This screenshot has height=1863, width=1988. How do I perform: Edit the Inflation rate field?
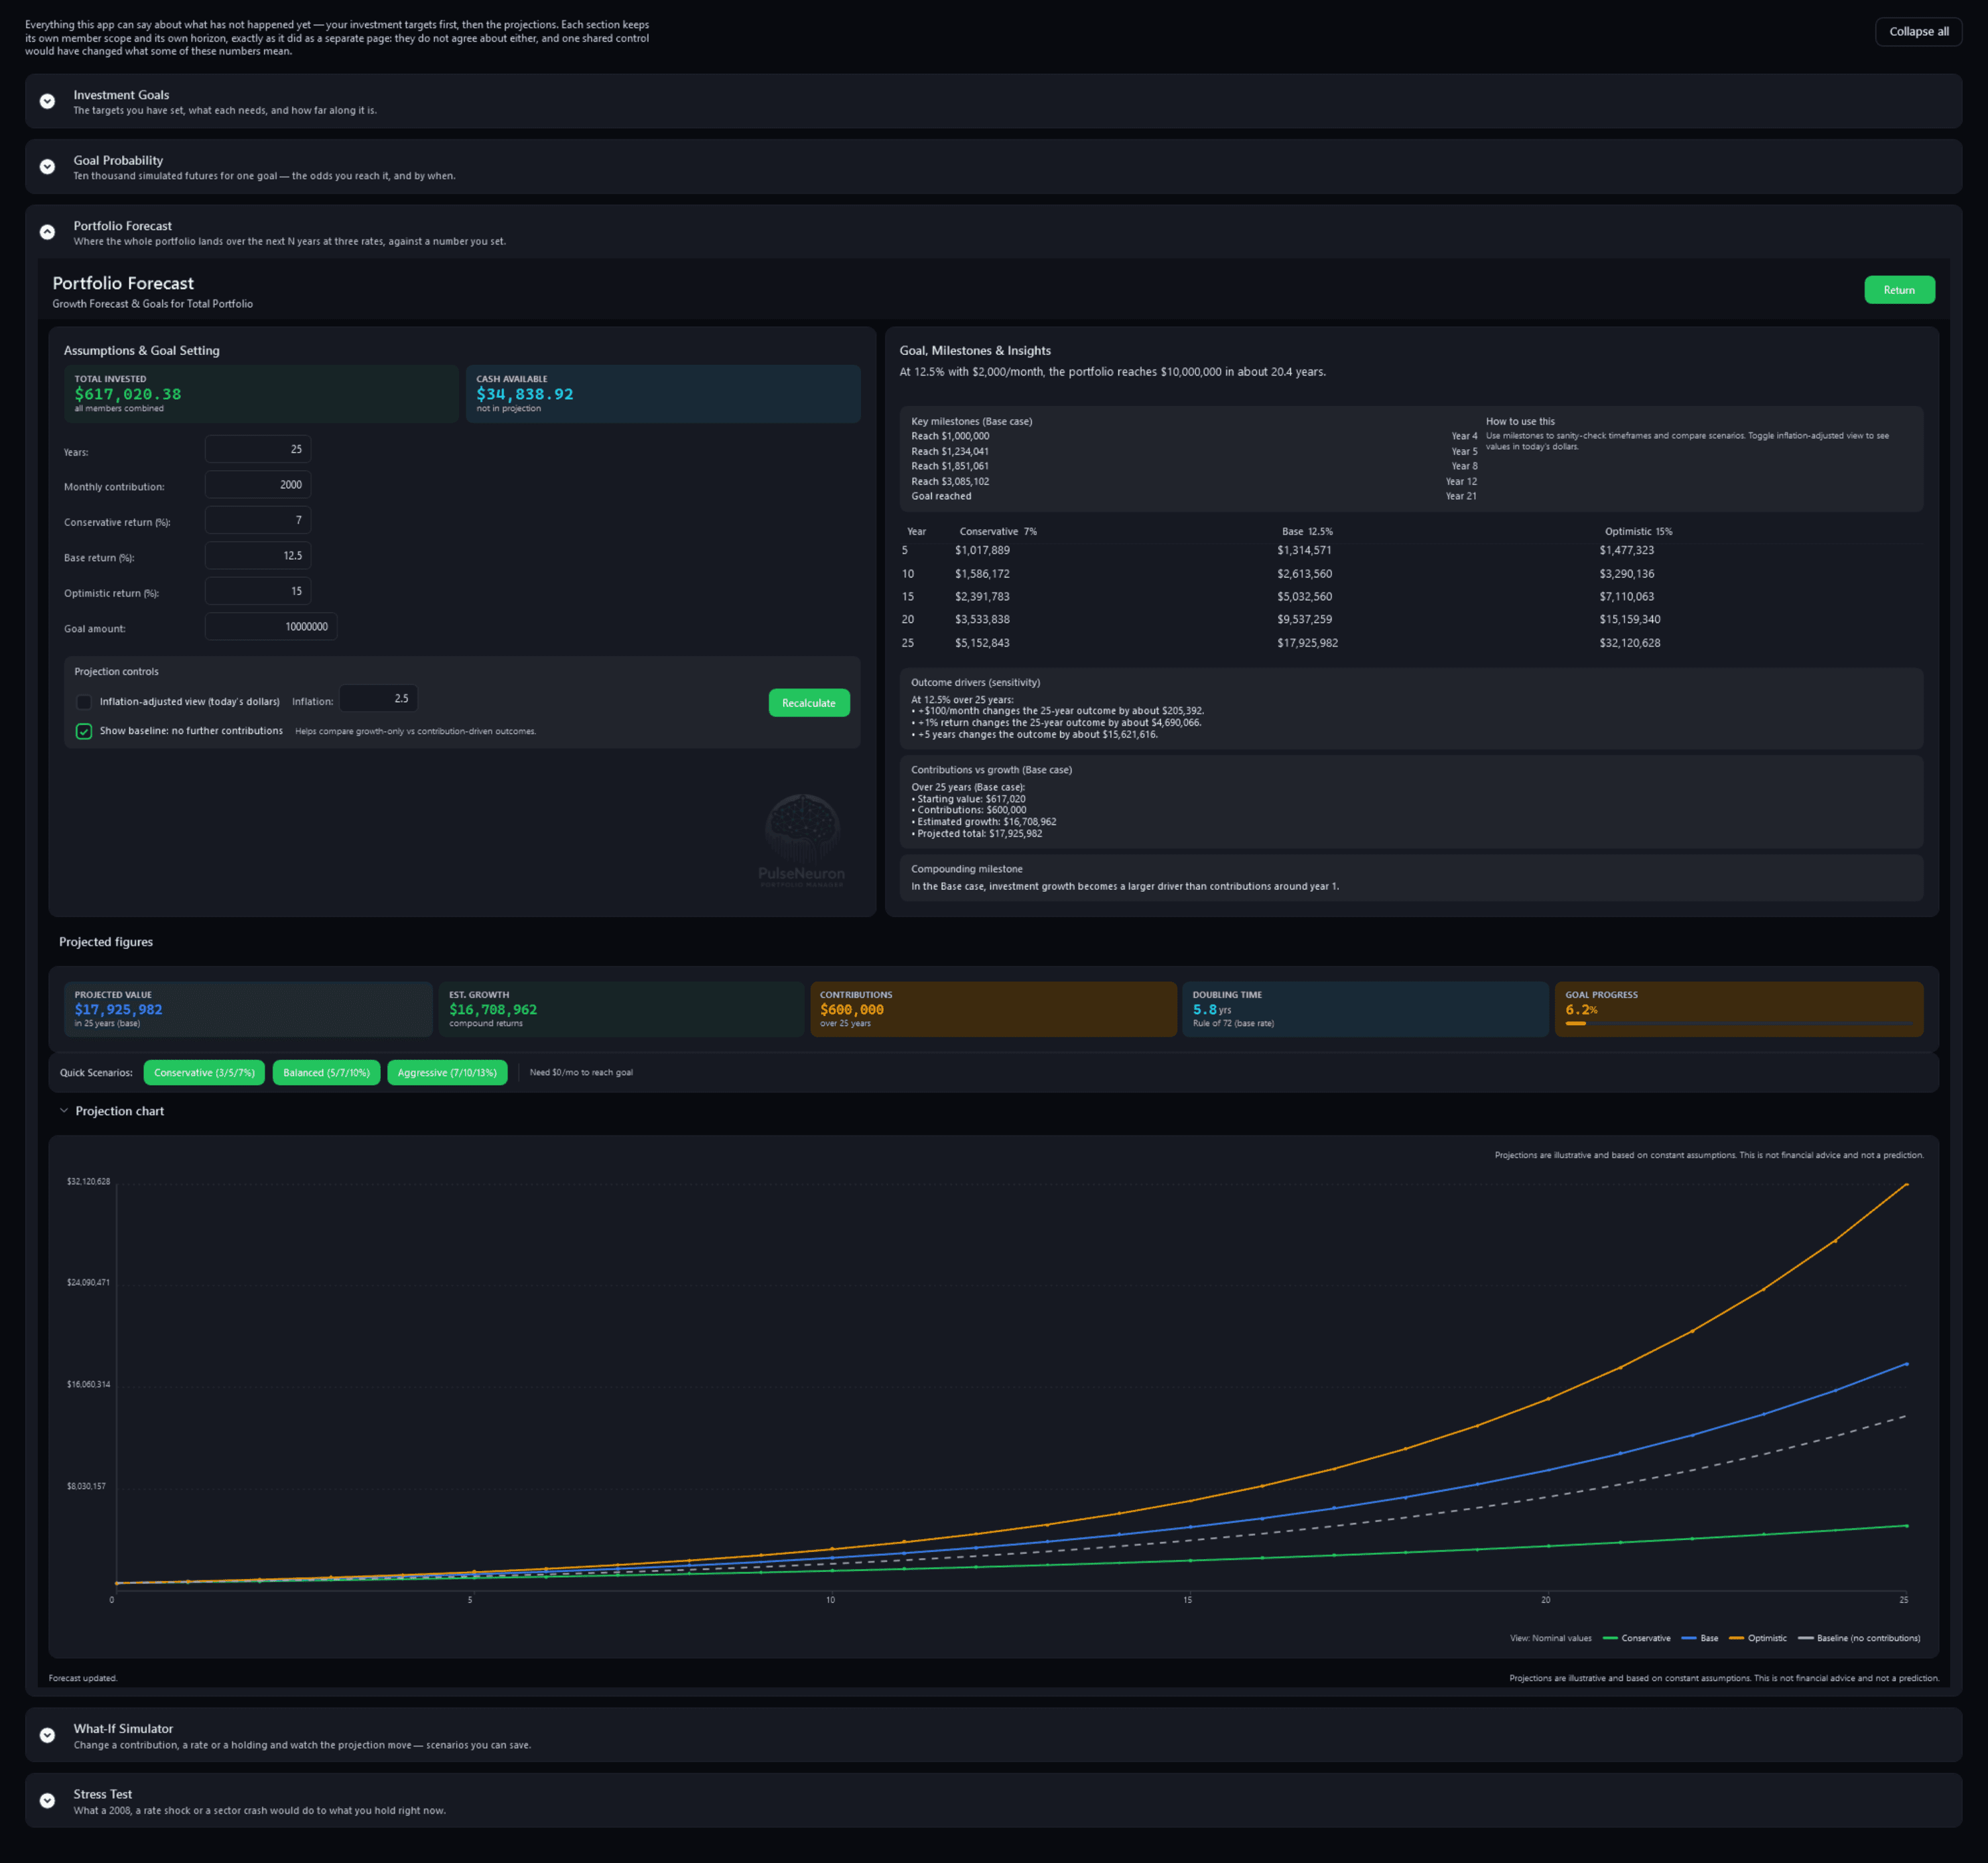tap(378, 699)
